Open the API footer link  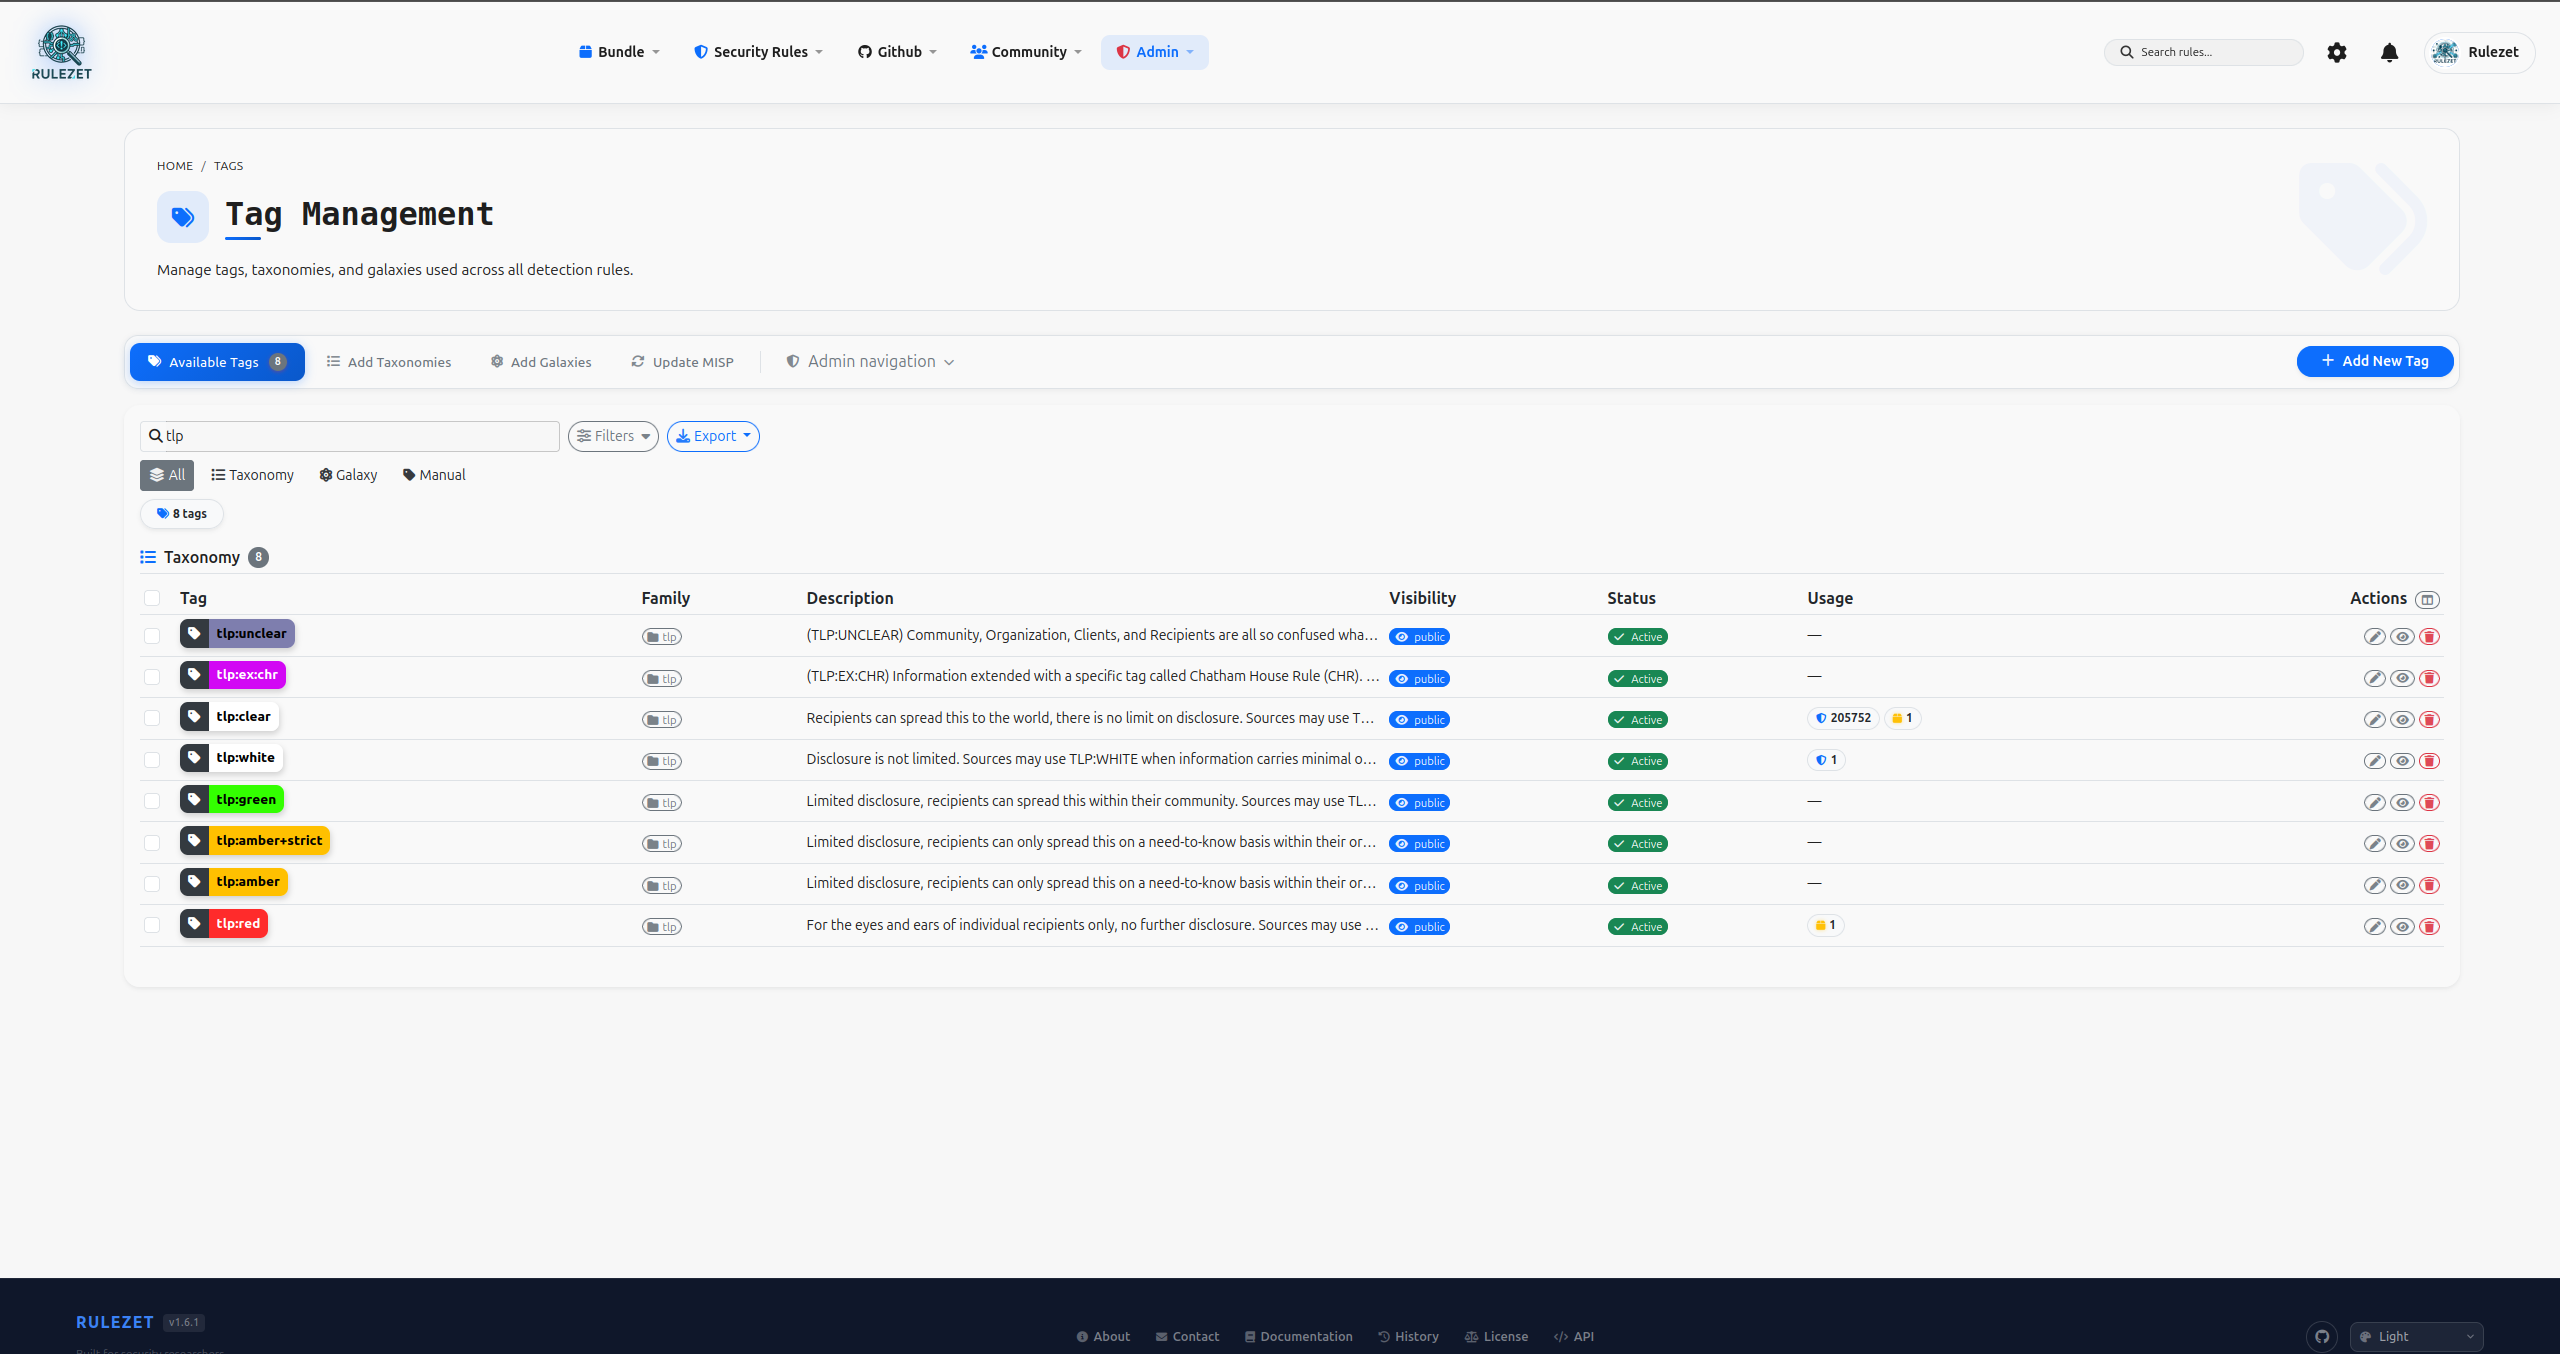coord(1574,1336)
